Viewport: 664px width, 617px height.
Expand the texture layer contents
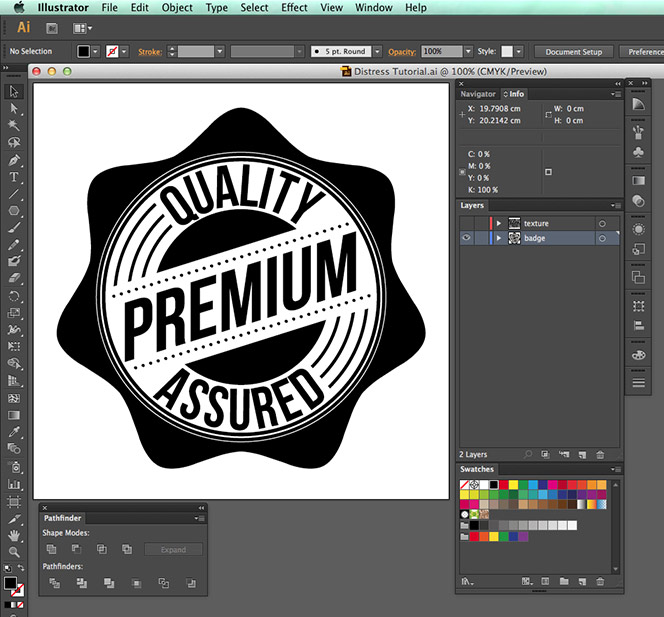[x=499, y=223]
